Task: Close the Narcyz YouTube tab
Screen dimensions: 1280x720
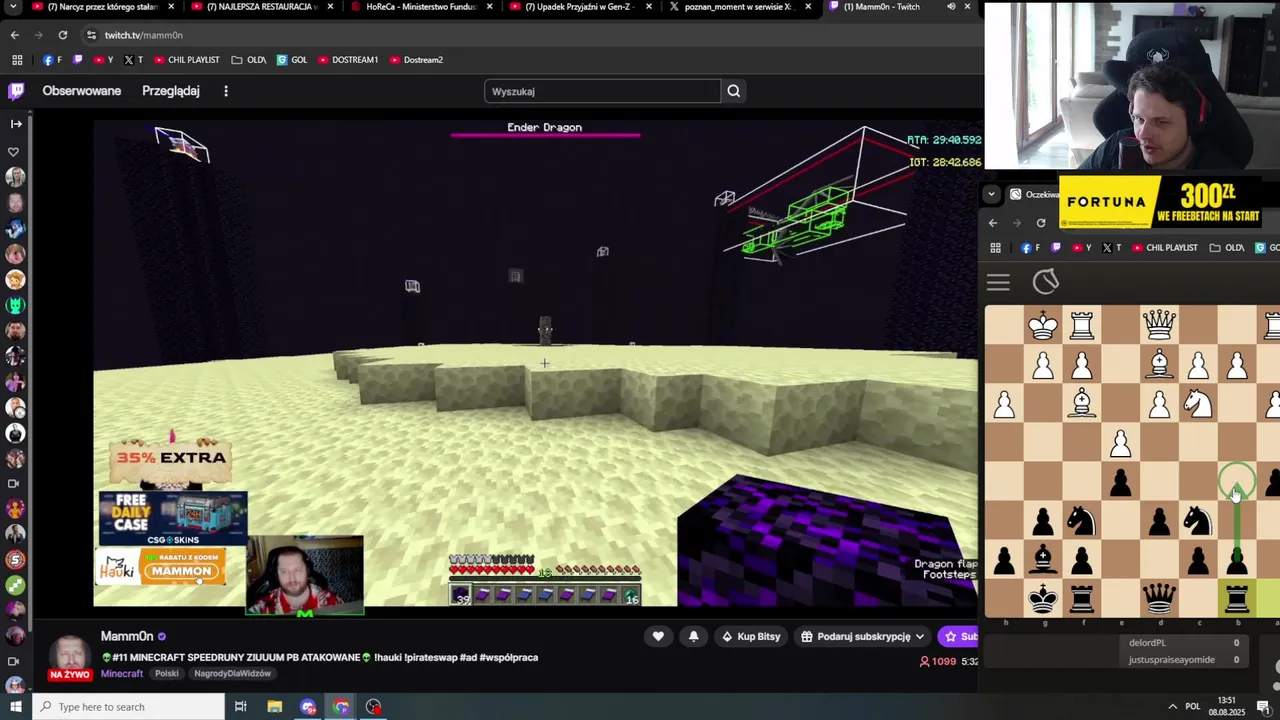Action: [171, 7]
